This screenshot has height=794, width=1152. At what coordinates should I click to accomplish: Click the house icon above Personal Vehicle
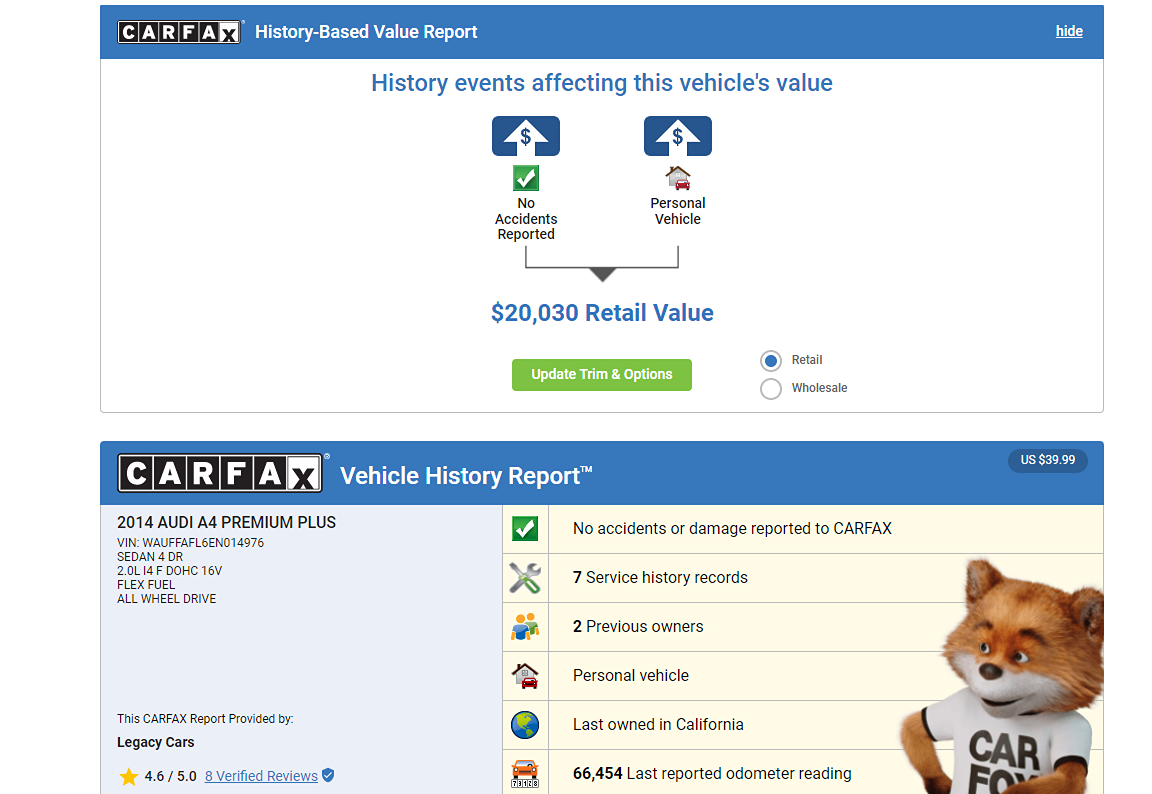(x=678, y=178)
